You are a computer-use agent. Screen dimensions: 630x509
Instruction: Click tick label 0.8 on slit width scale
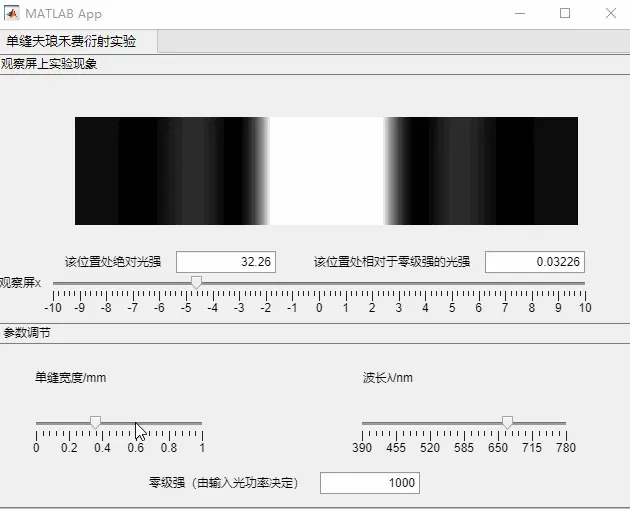point(169,448)
